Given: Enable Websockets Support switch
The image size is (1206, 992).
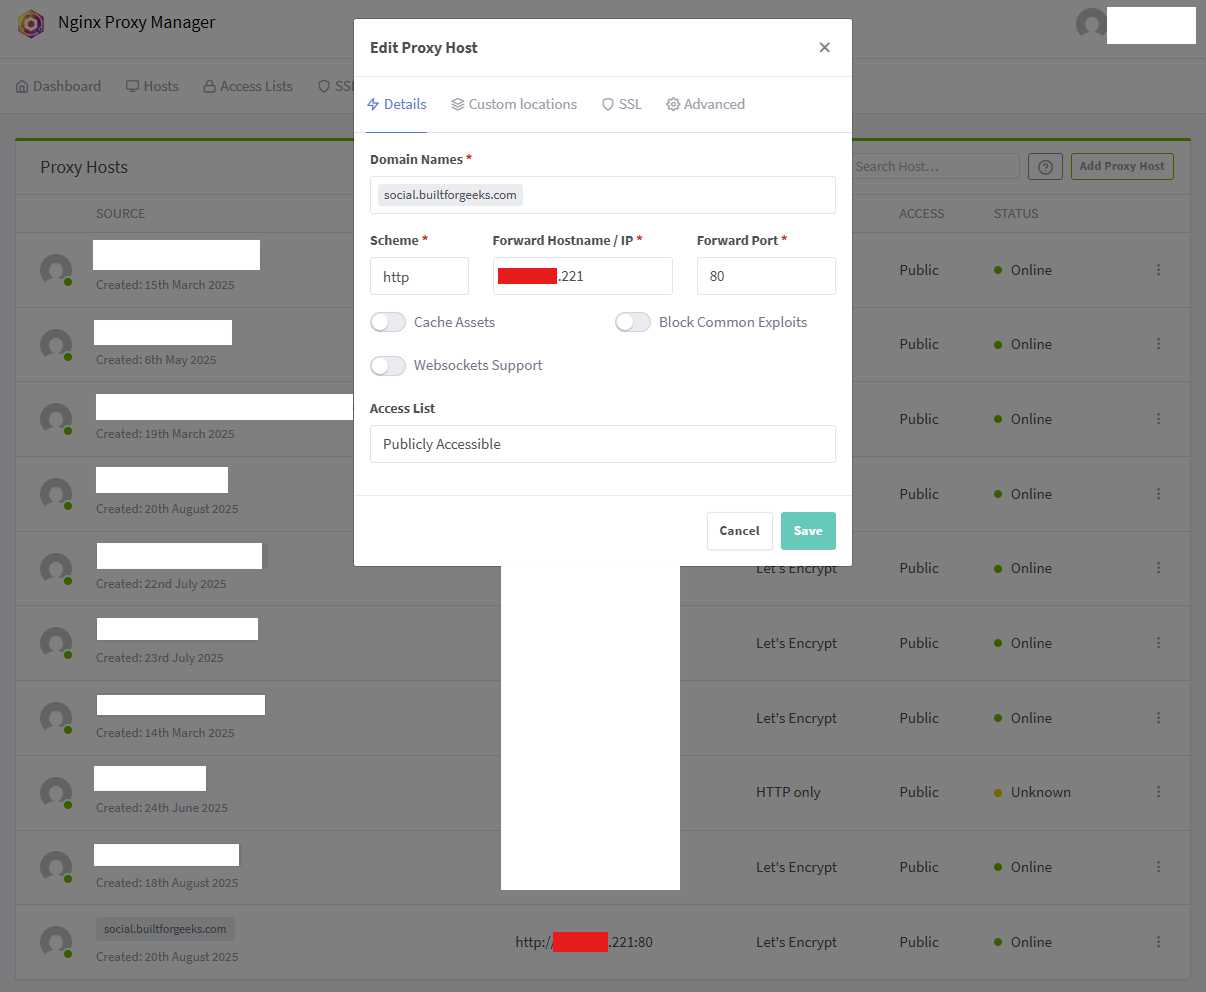Looking at the screenshot, I should pyautogui.click(x=388, y=366).
